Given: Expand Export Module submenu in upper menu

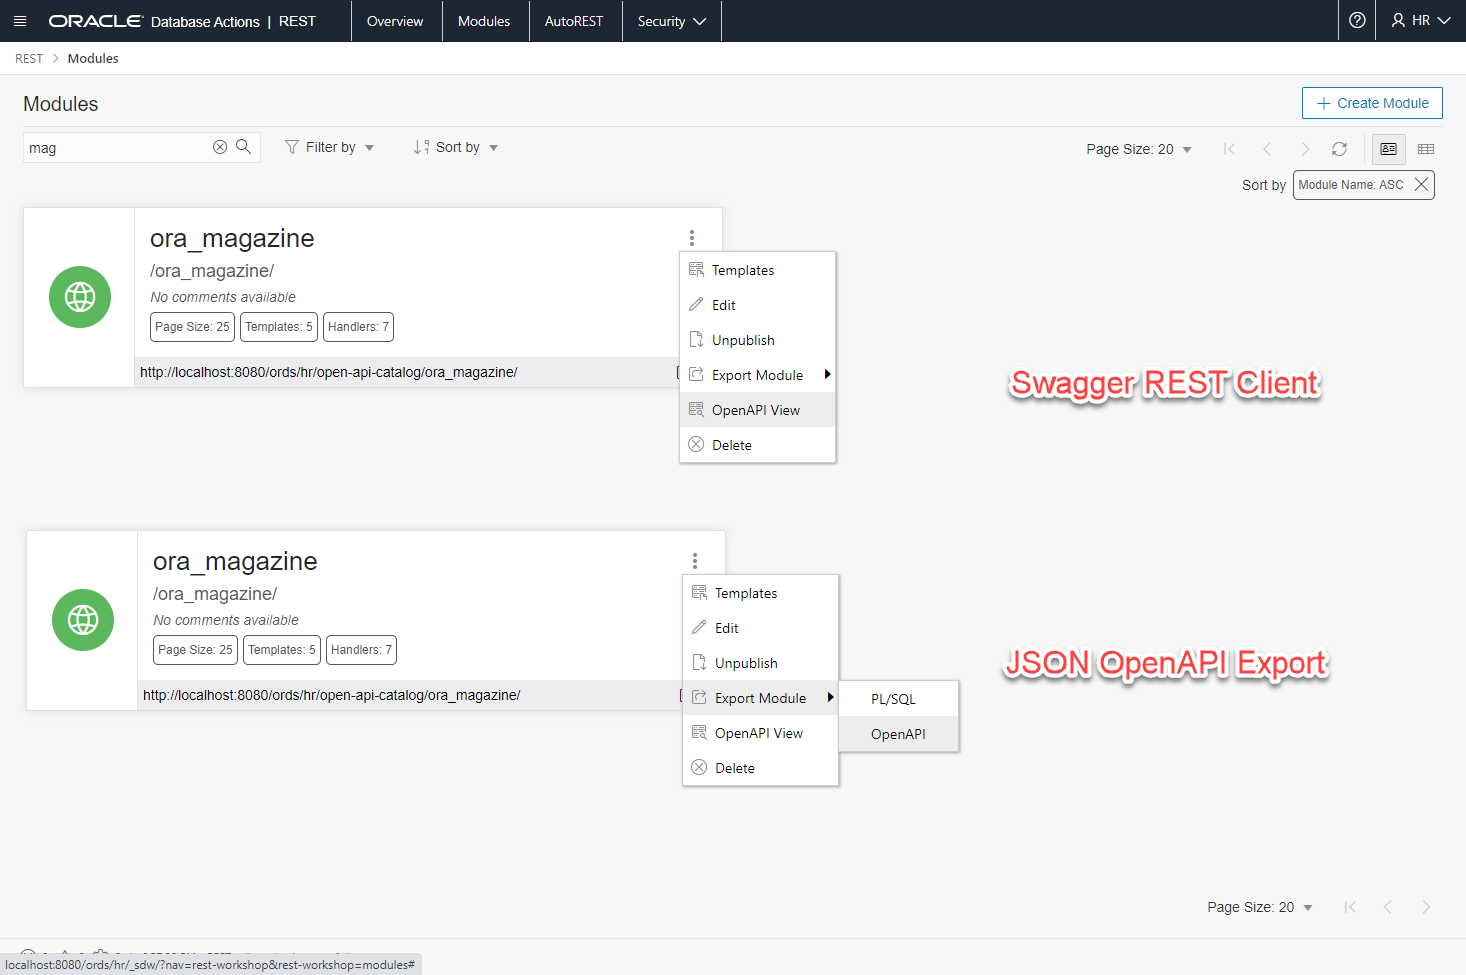Looking at the screenshot, I should click(x=758, y=375).
